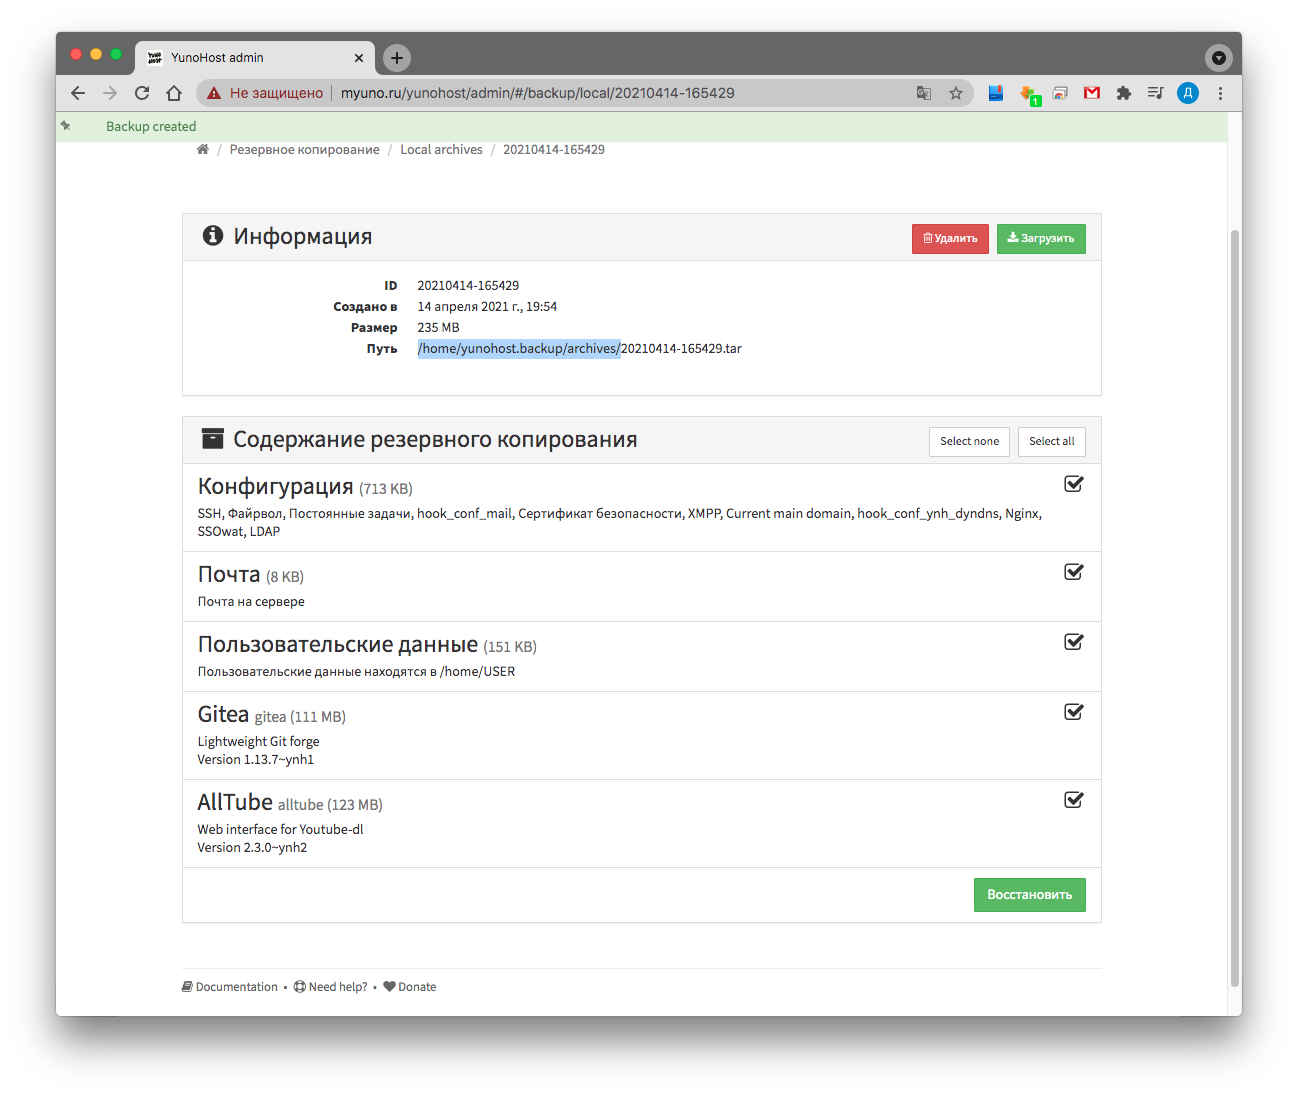1298x1096 pixels.
Task: Click the red Удалить button
Action: pos(950,239)
